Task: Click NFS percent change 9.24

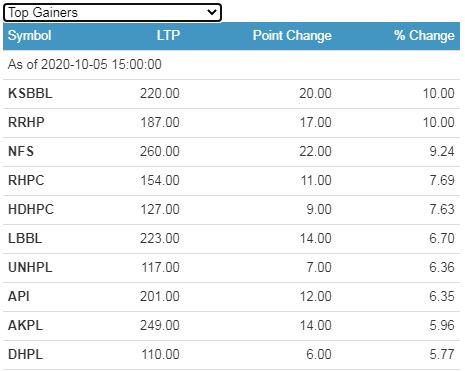Action: click(442, 151)
